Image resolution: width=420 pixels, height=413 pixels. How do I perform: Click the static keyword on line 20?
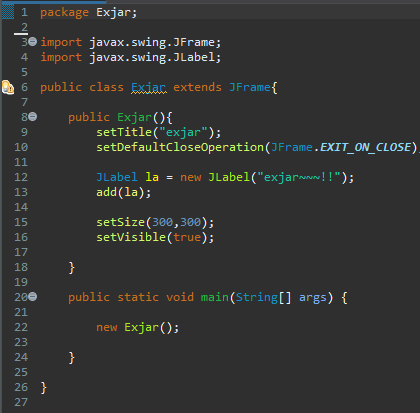[x=138, y=297]
